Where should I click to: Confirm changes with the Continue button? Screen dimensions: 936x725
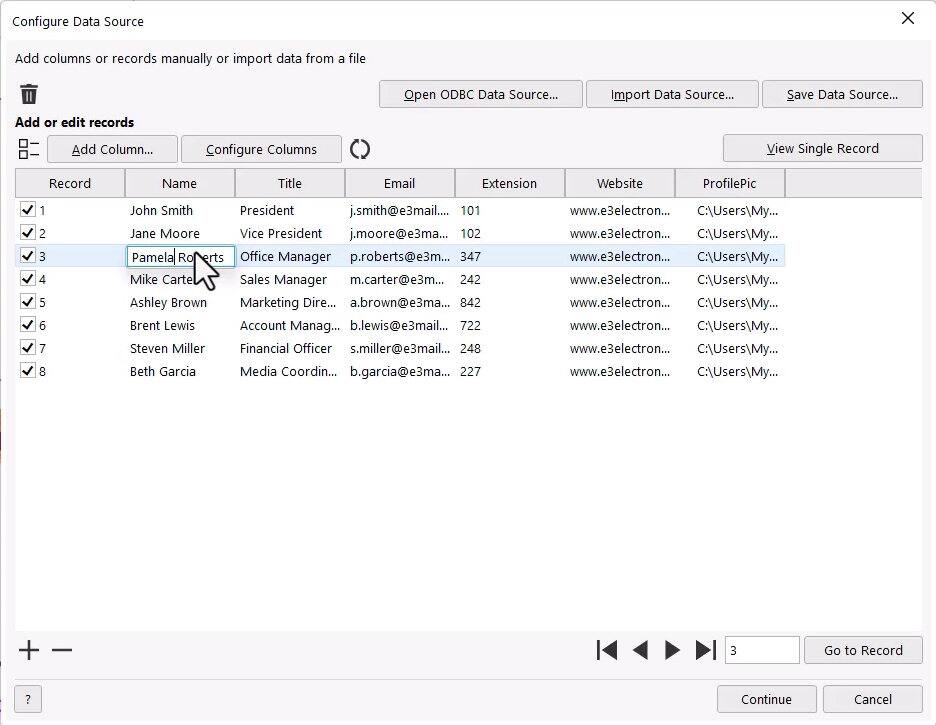click(x=766, y=699)
